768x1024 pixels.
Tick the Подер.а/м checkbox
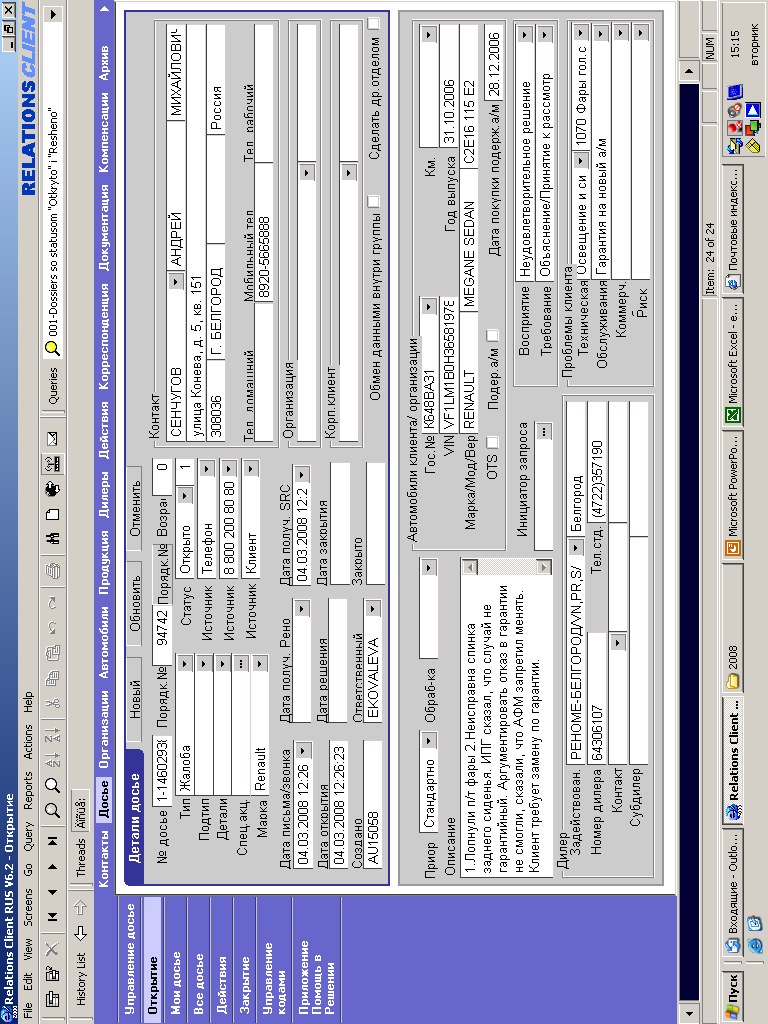click(x=493, y=336)
